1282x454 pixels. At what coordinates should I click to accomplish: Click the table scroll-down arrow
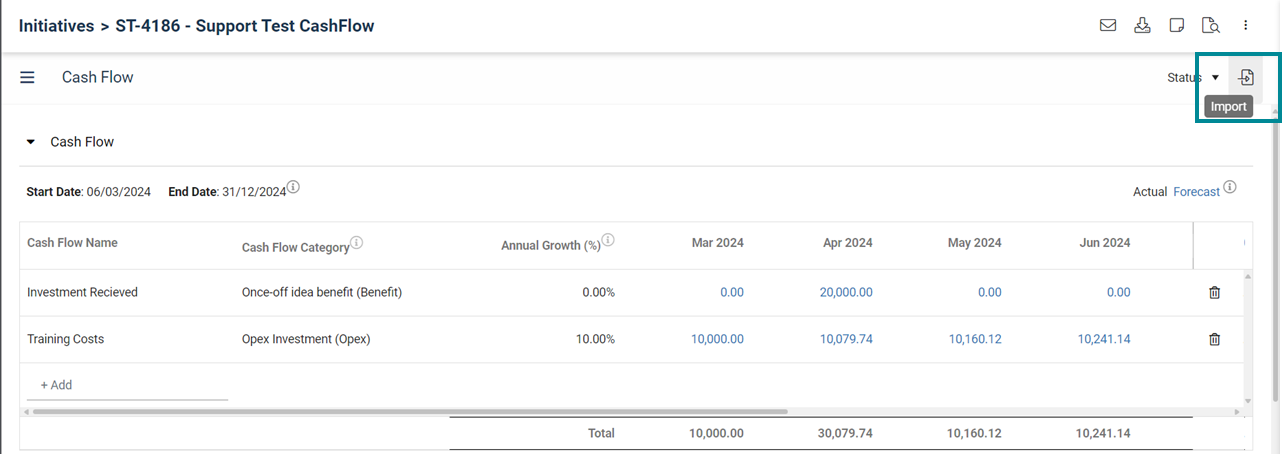(1246, 399)
